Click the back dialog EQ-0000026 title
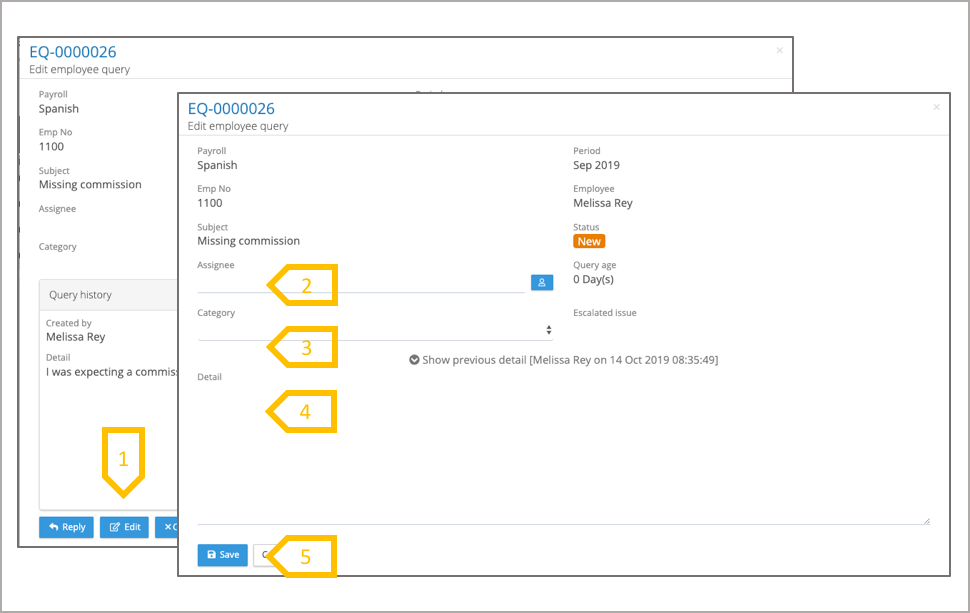 point(73,52)
